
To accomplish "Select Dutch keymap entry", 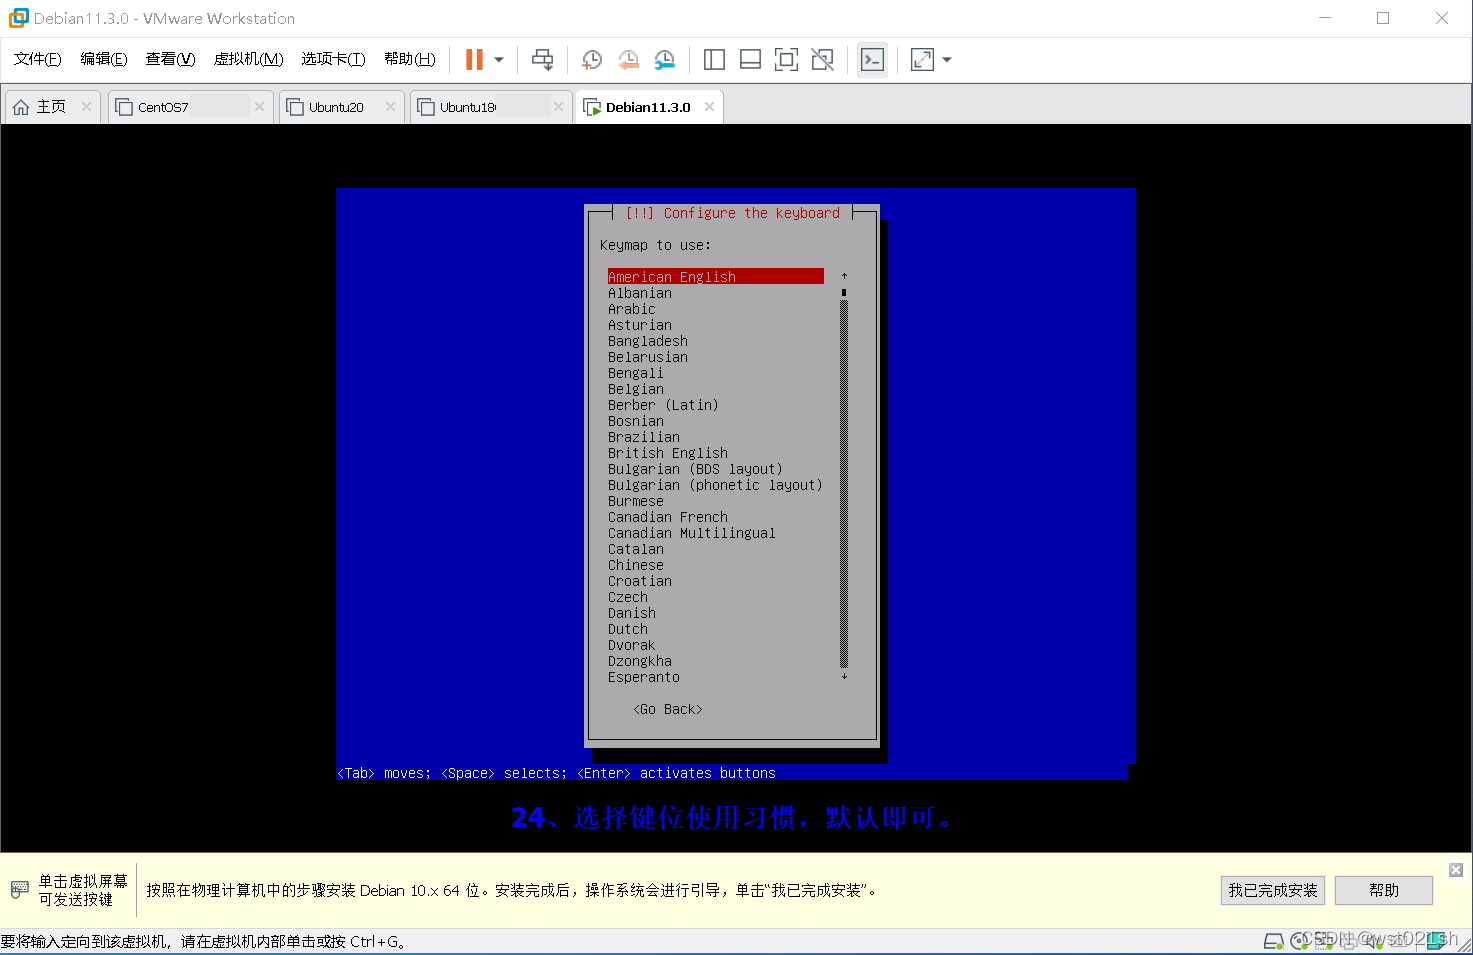I will (x=628, y=629).
